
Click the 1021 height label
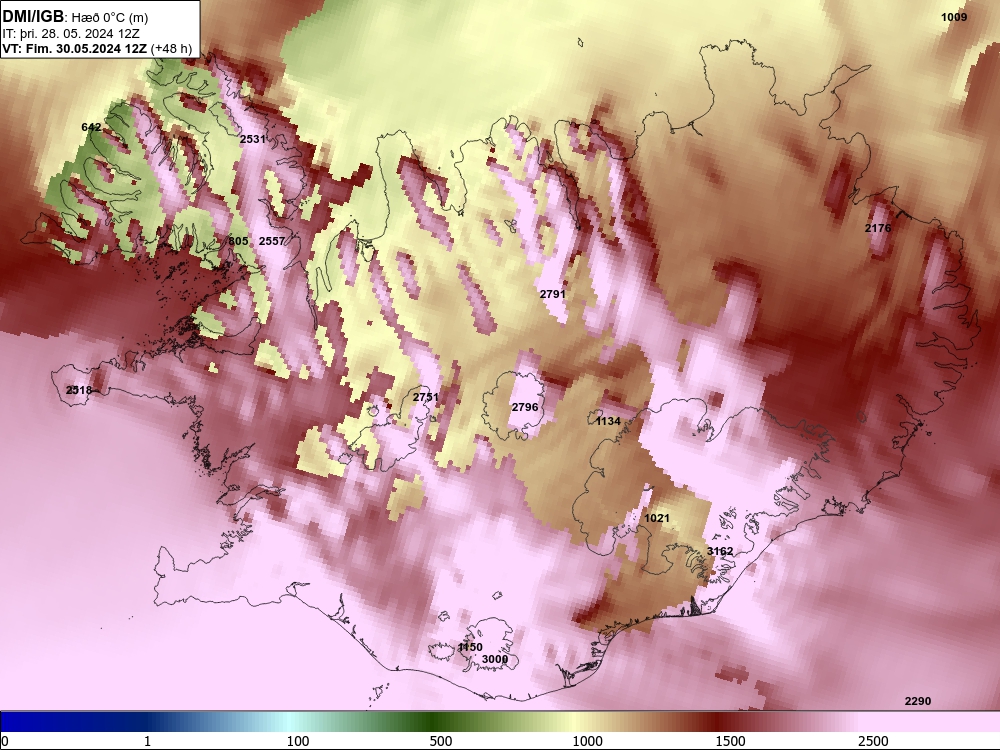tap(657, 518)
